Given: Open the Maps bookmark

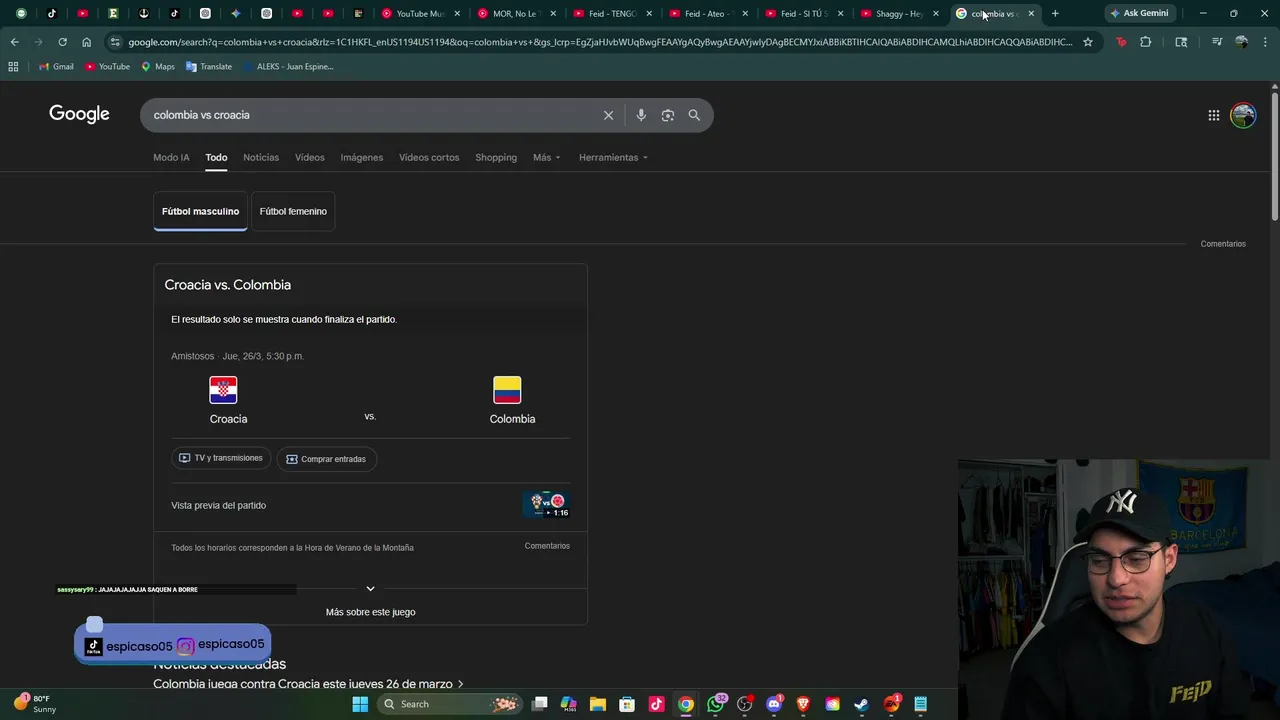Looking at the screenshot, I should (158, 66).
